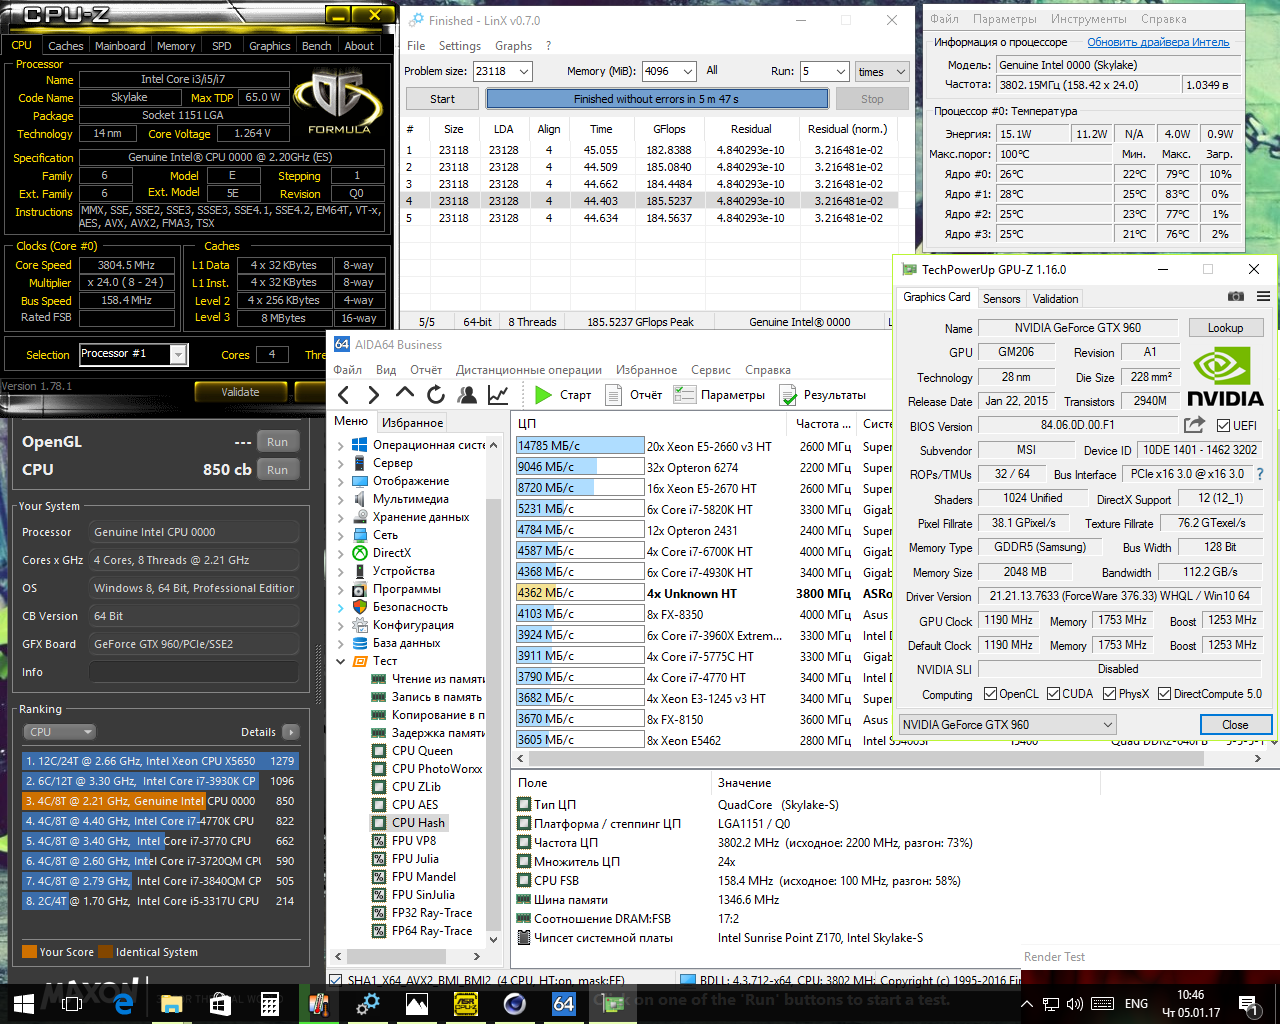This screenshot has width=1280, height=1024.
Task: Start the AIDA64 benchmark with green arrow
Action: [x=543, y=395]
